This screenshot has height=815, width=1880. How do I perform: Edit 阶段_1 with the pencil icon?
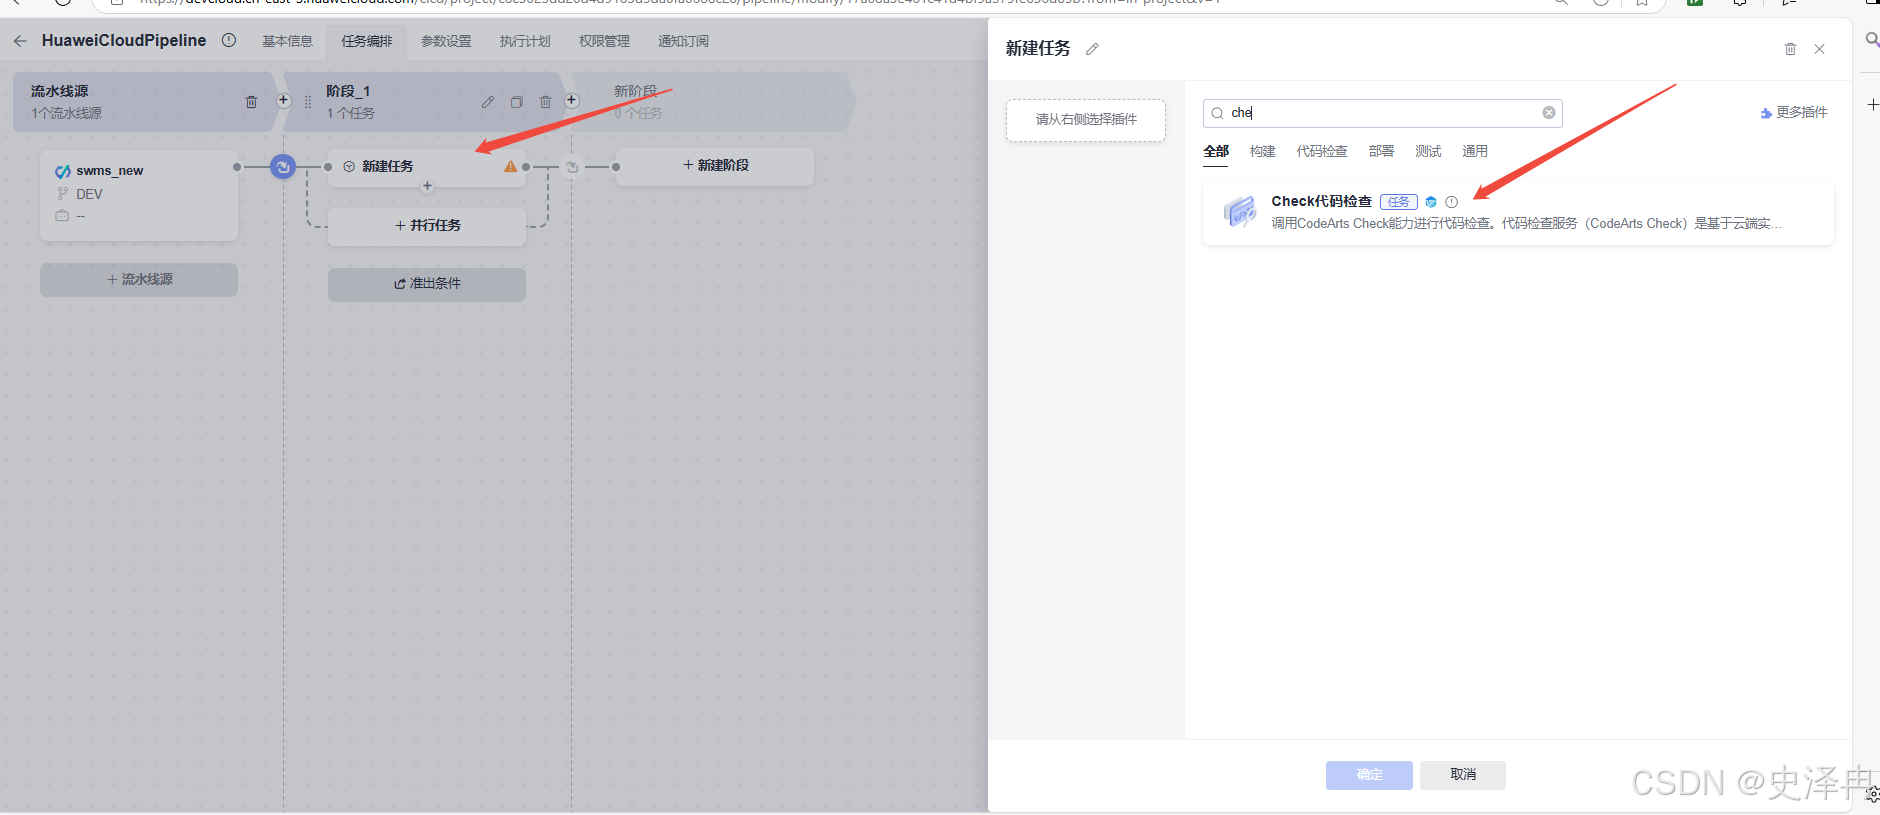[488, 102]
